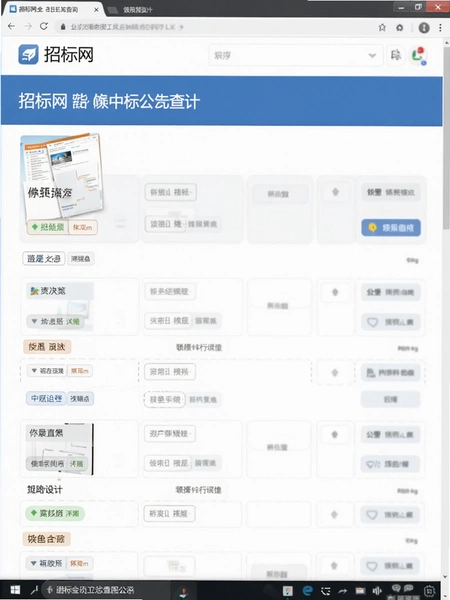This screenshot has height=600, width=450.
Task: Click the heart button in the bottom row
Action: [390, 566]
